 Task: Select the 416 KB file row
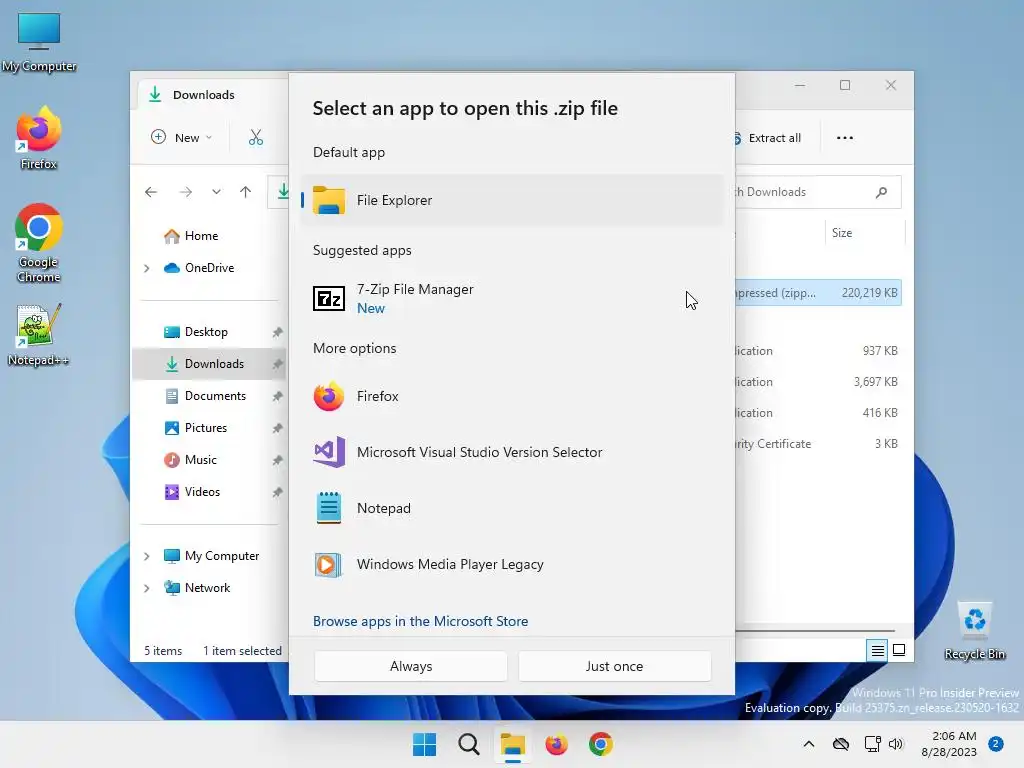click(818, 413)
